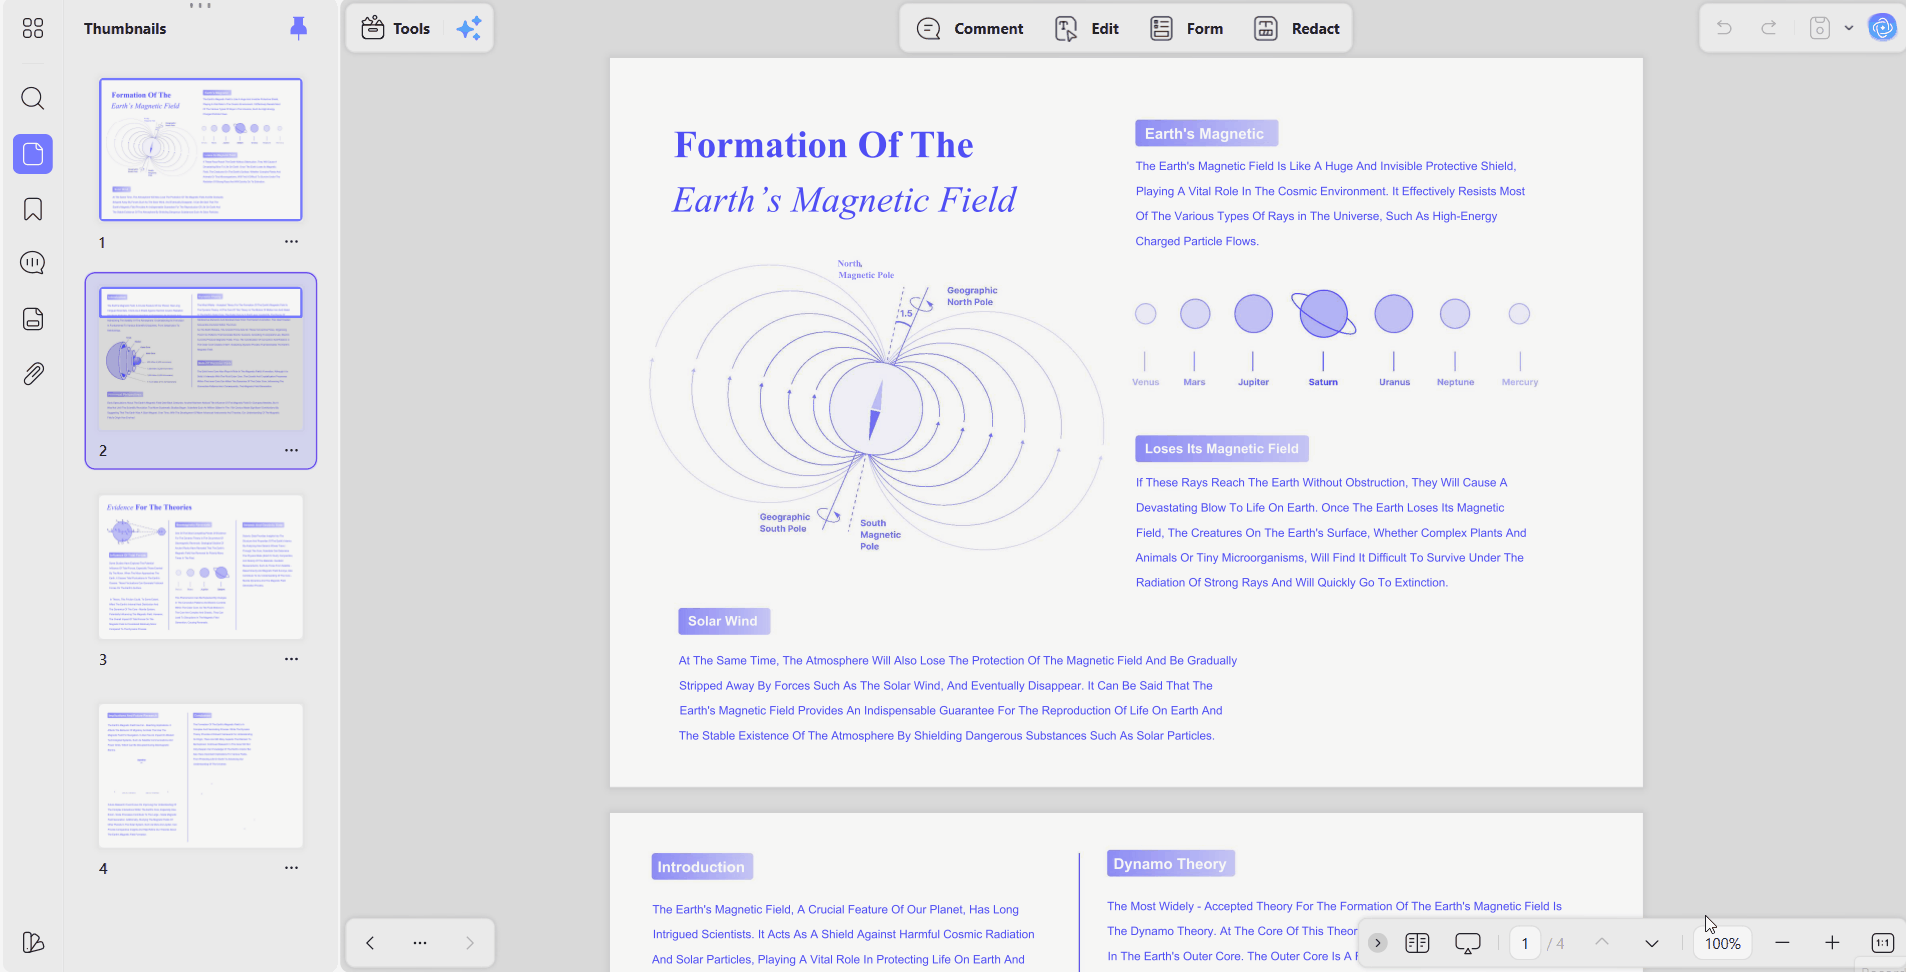Click the AI sparkle icon beside Tools
Viewport: 1906px width, 972px height.
coord(469,28)
